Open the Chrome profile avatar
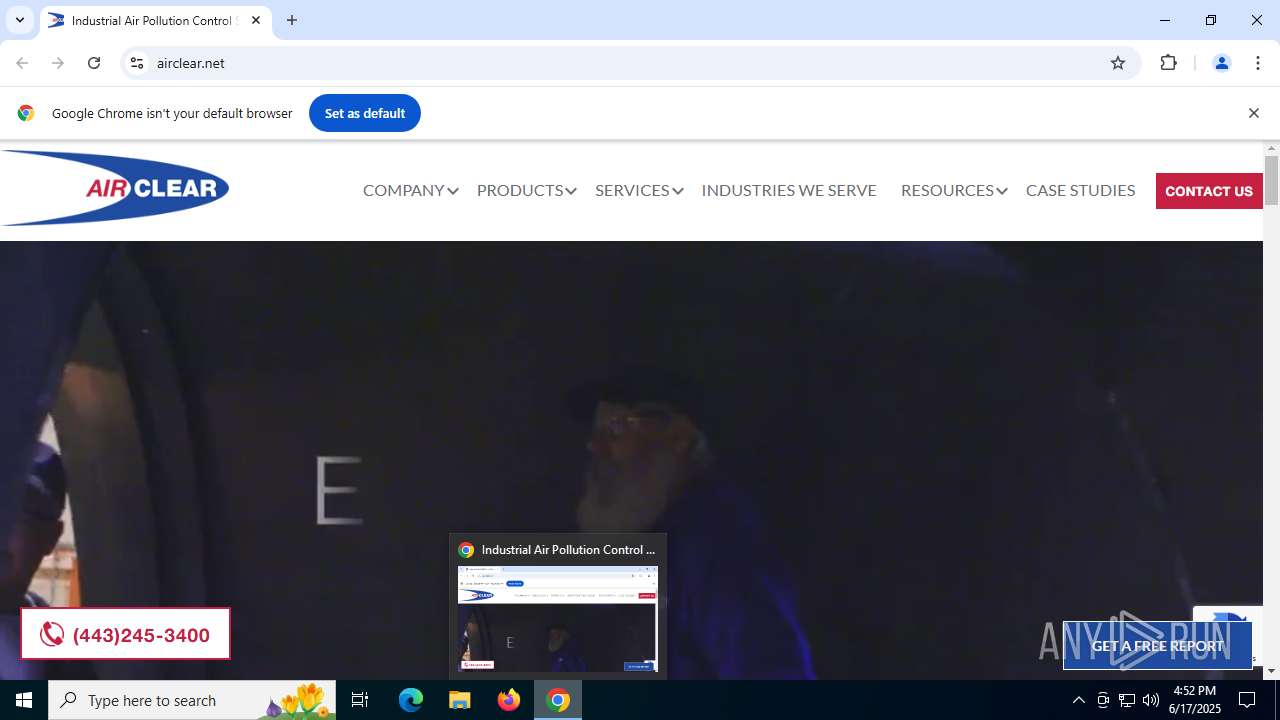Screen dimensions: 1280x720 1221,63
